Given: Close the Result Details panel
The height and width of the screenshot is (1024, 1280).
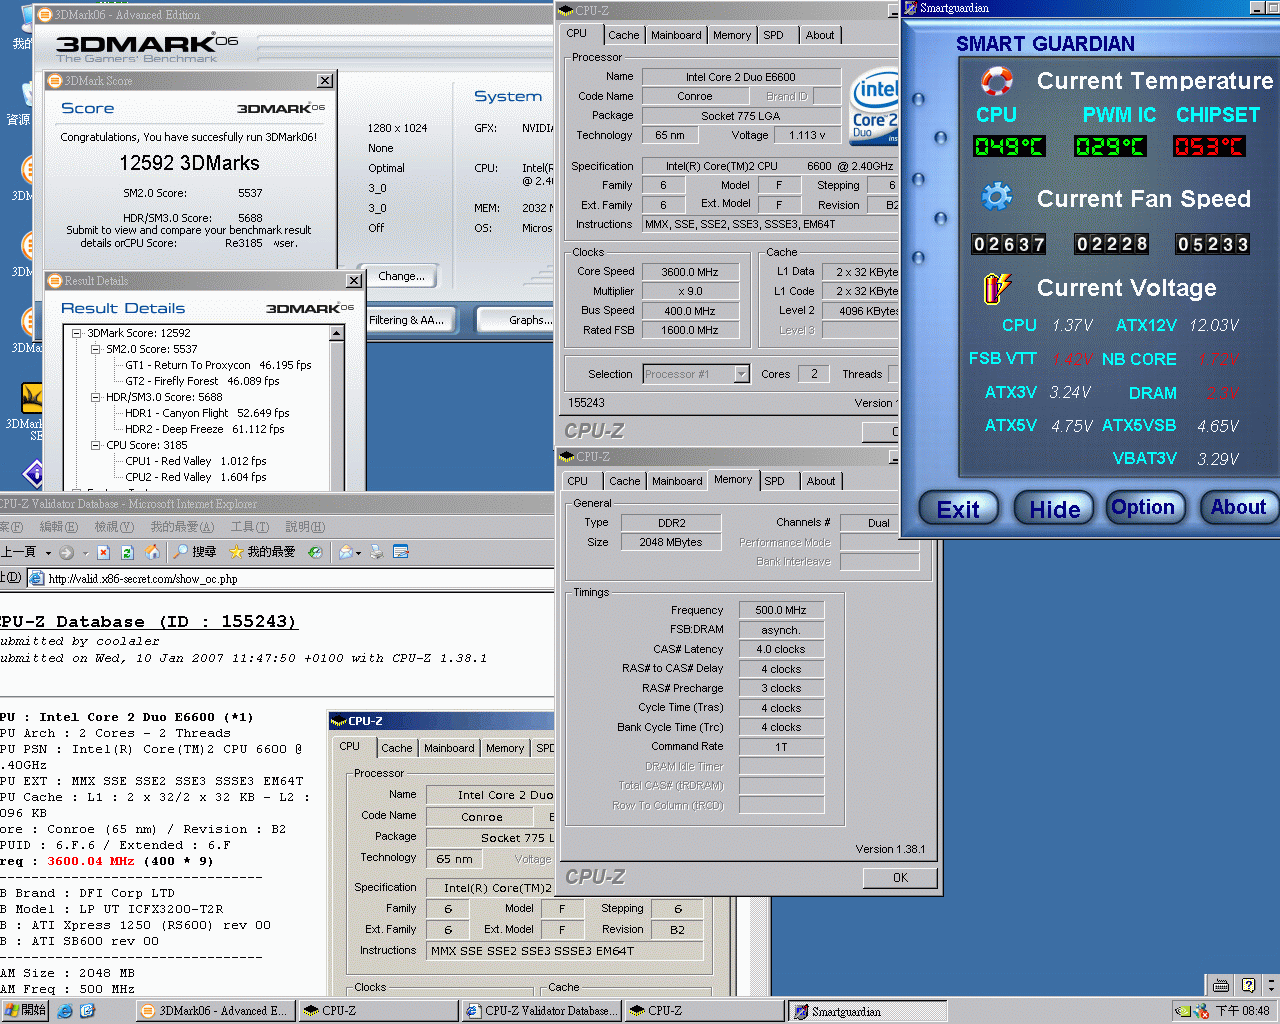Looking at the screenshot, I should click(x=353, y=281).
